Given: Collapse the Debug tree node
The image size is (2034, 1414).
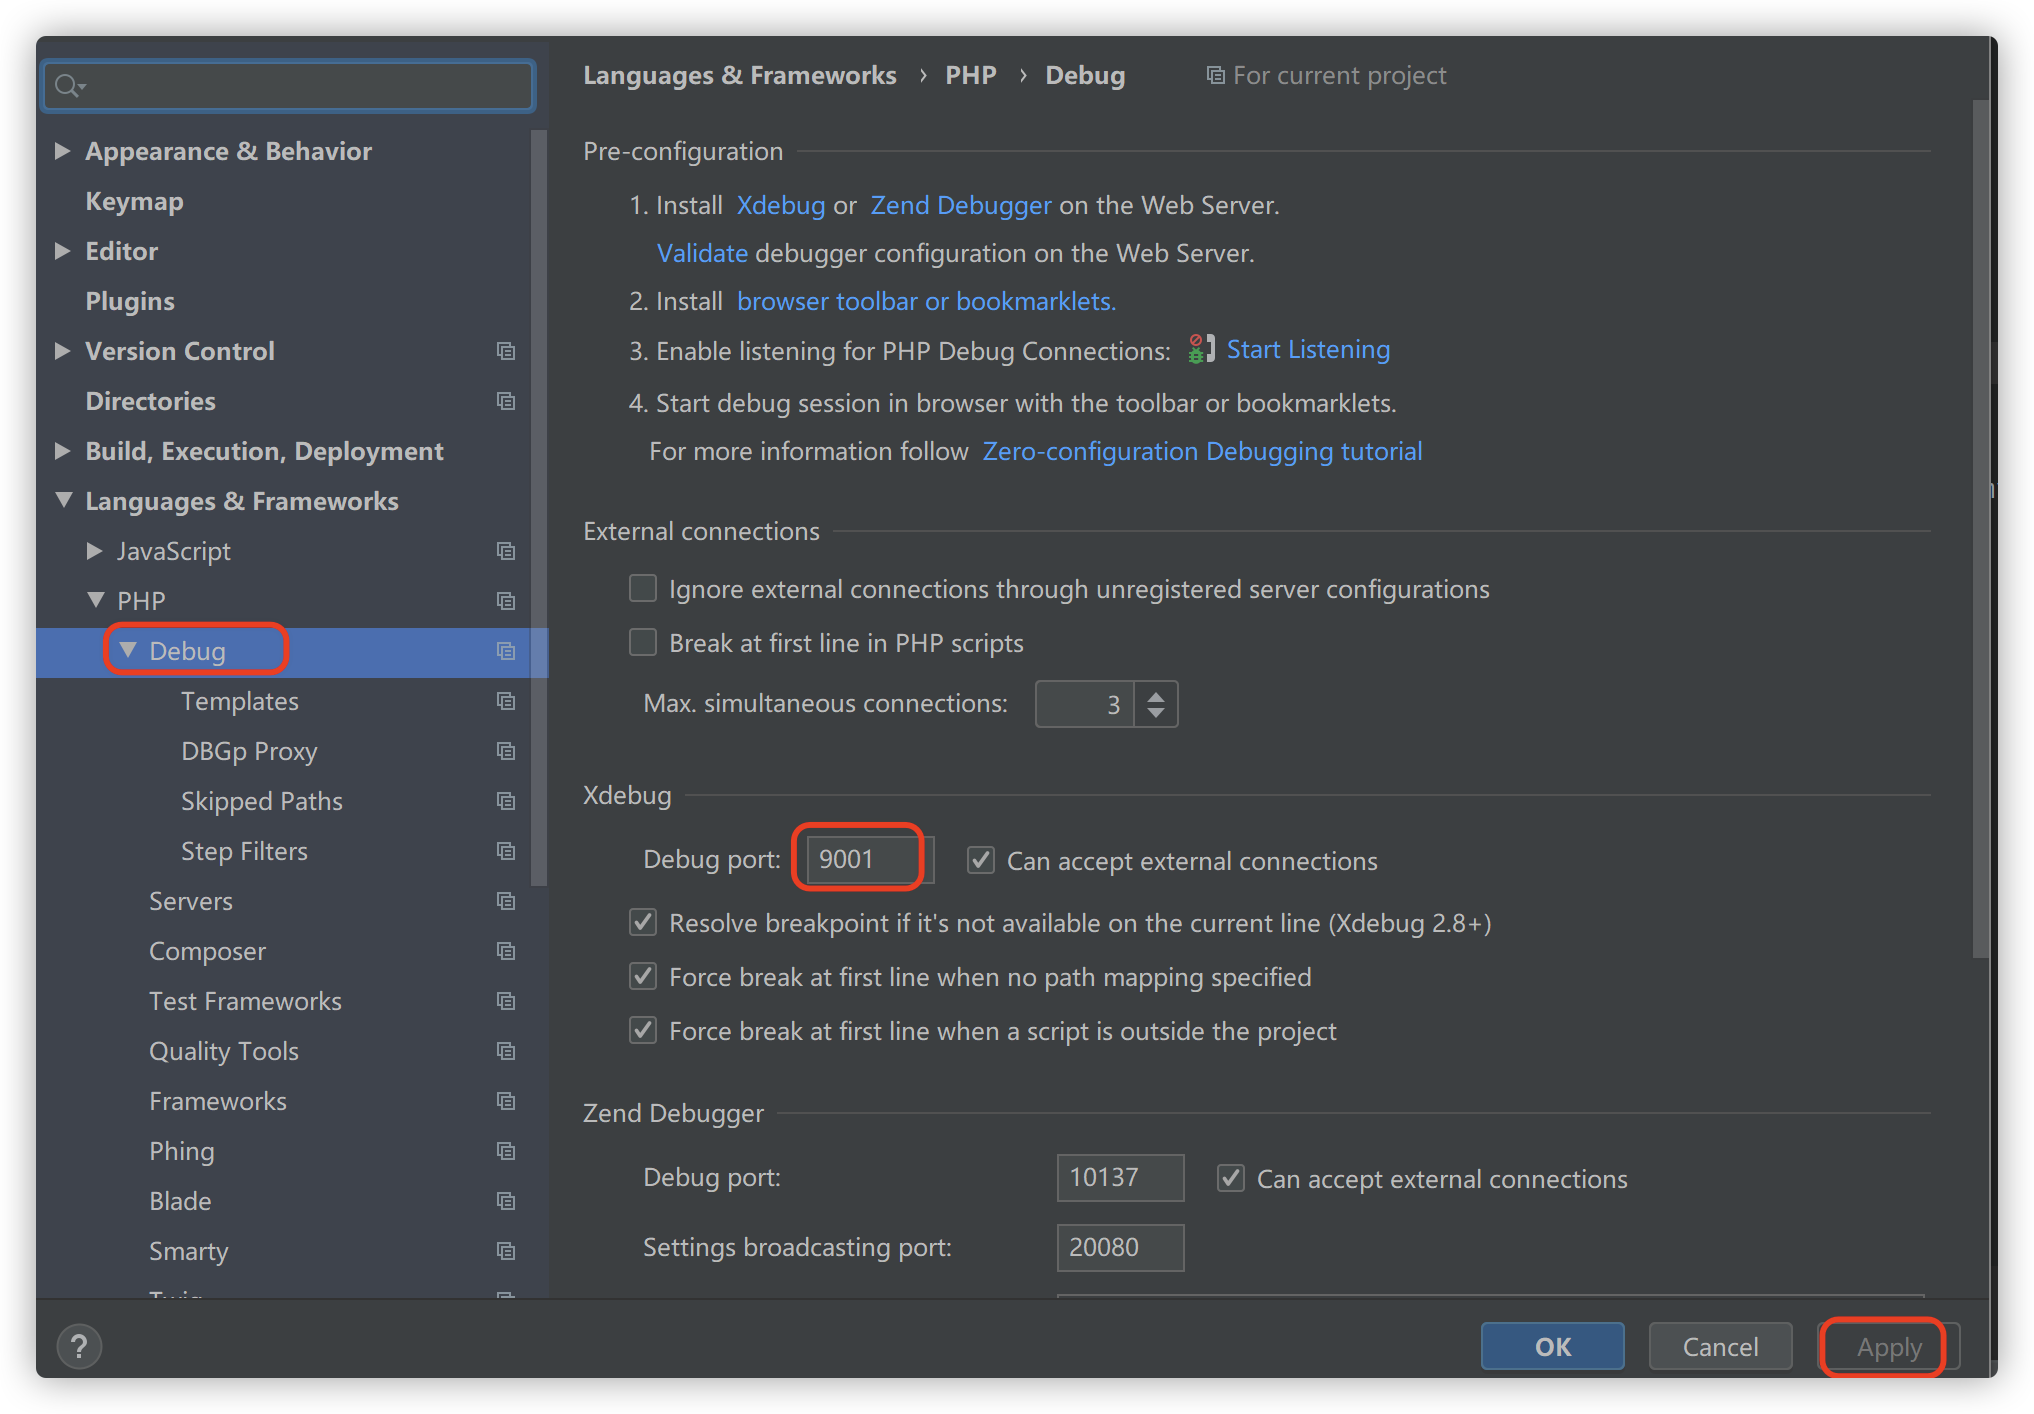Looking at the screenshot, I should coord(128,649).
